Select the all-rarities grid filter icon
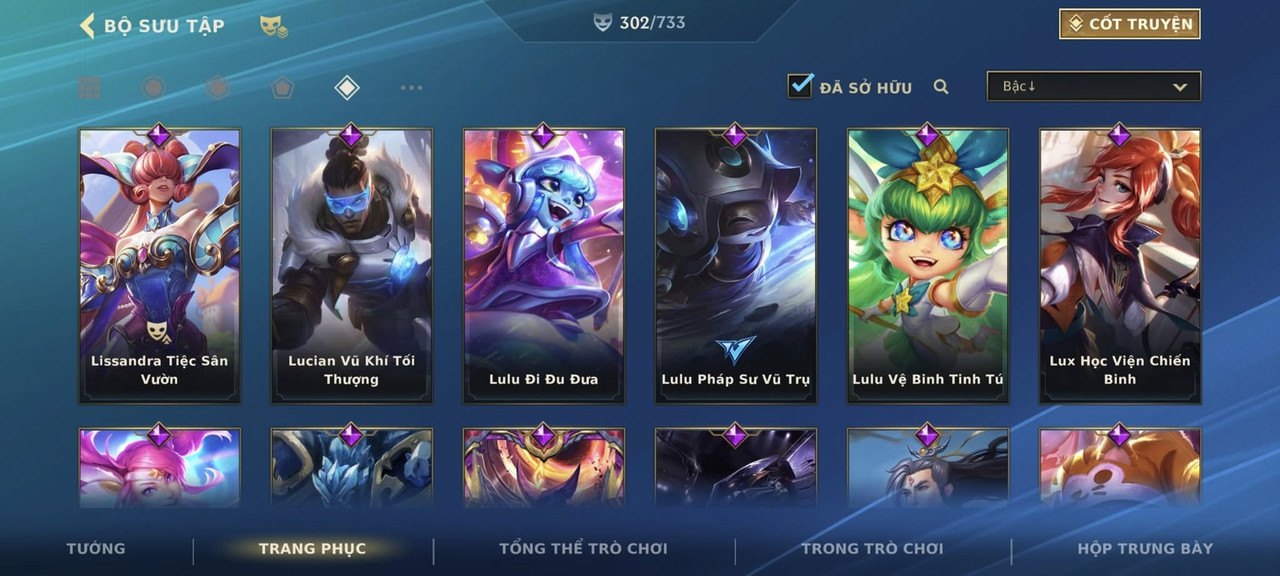The image size is (1280, 576). (x=90, y=88)
